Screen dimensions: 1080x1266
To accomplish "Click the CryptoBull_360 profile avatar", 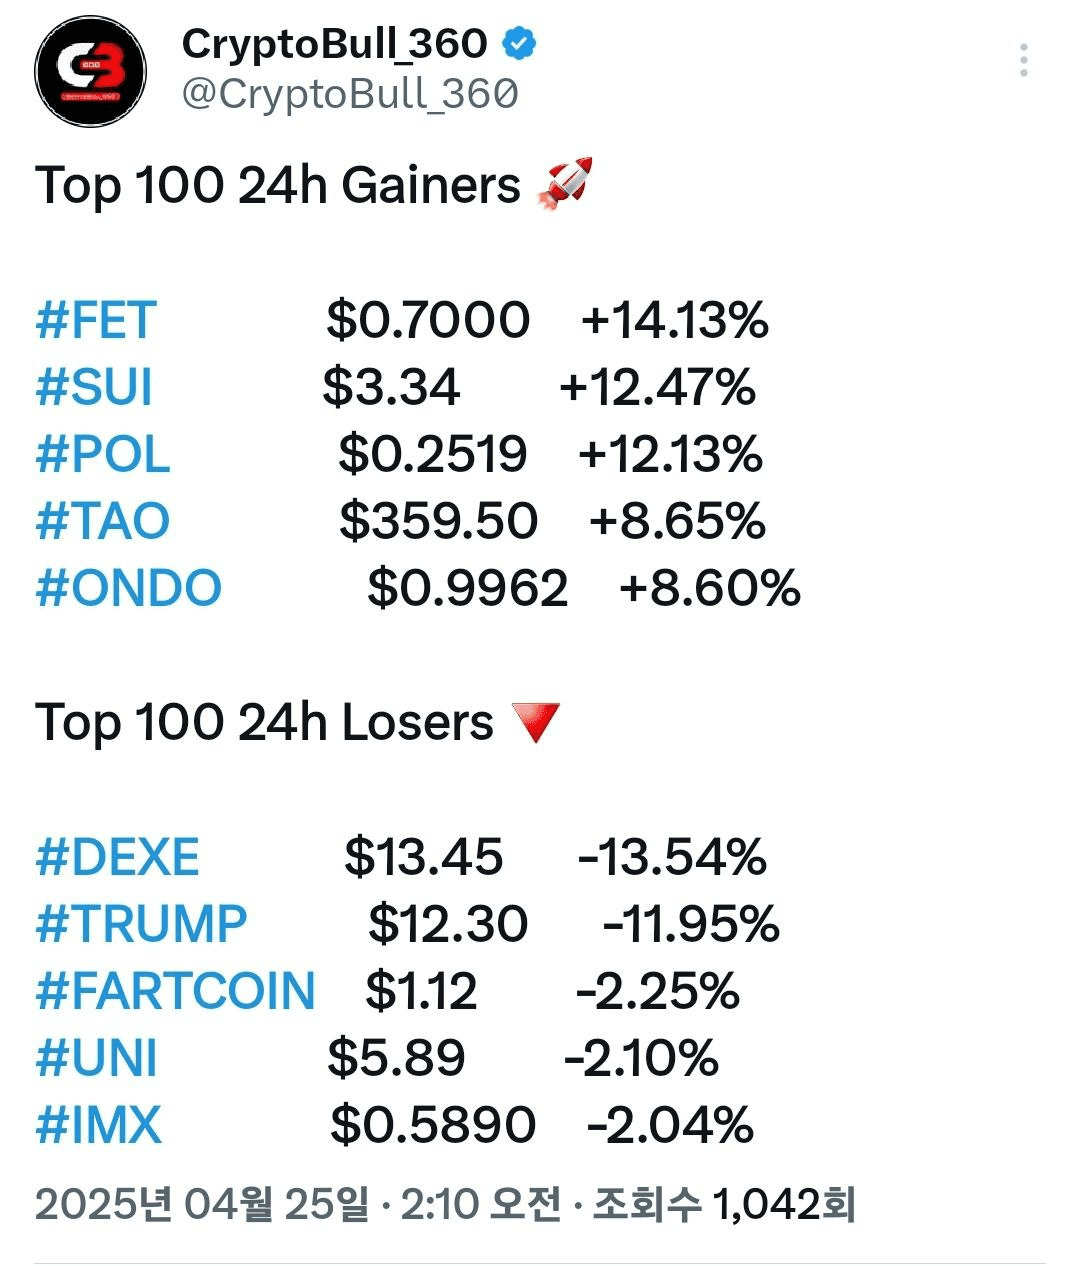I will point(90,71).
